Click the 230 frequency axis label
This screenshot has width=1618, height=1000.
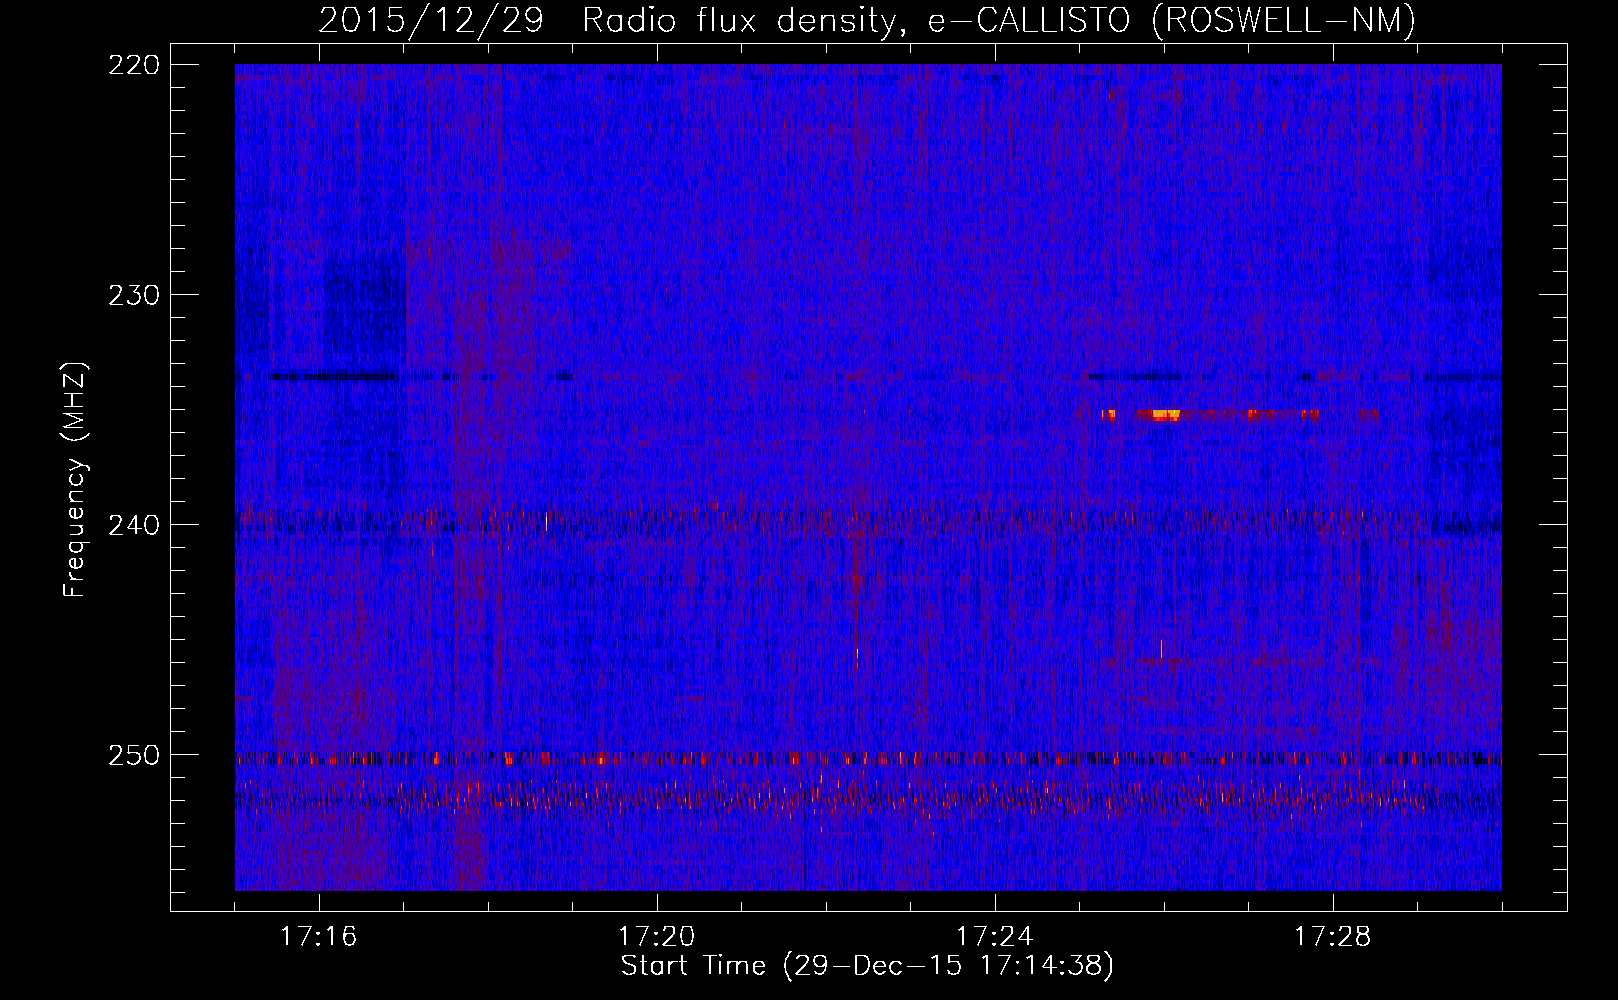(133, 294)
